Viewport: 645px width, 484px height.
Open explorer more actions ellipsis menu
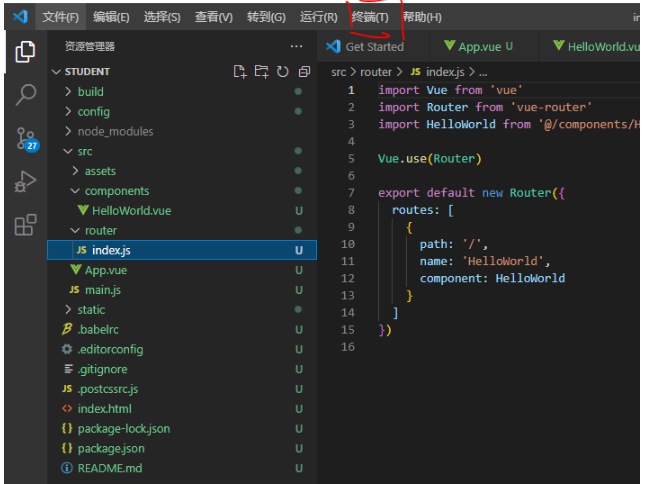pos(296,46)
